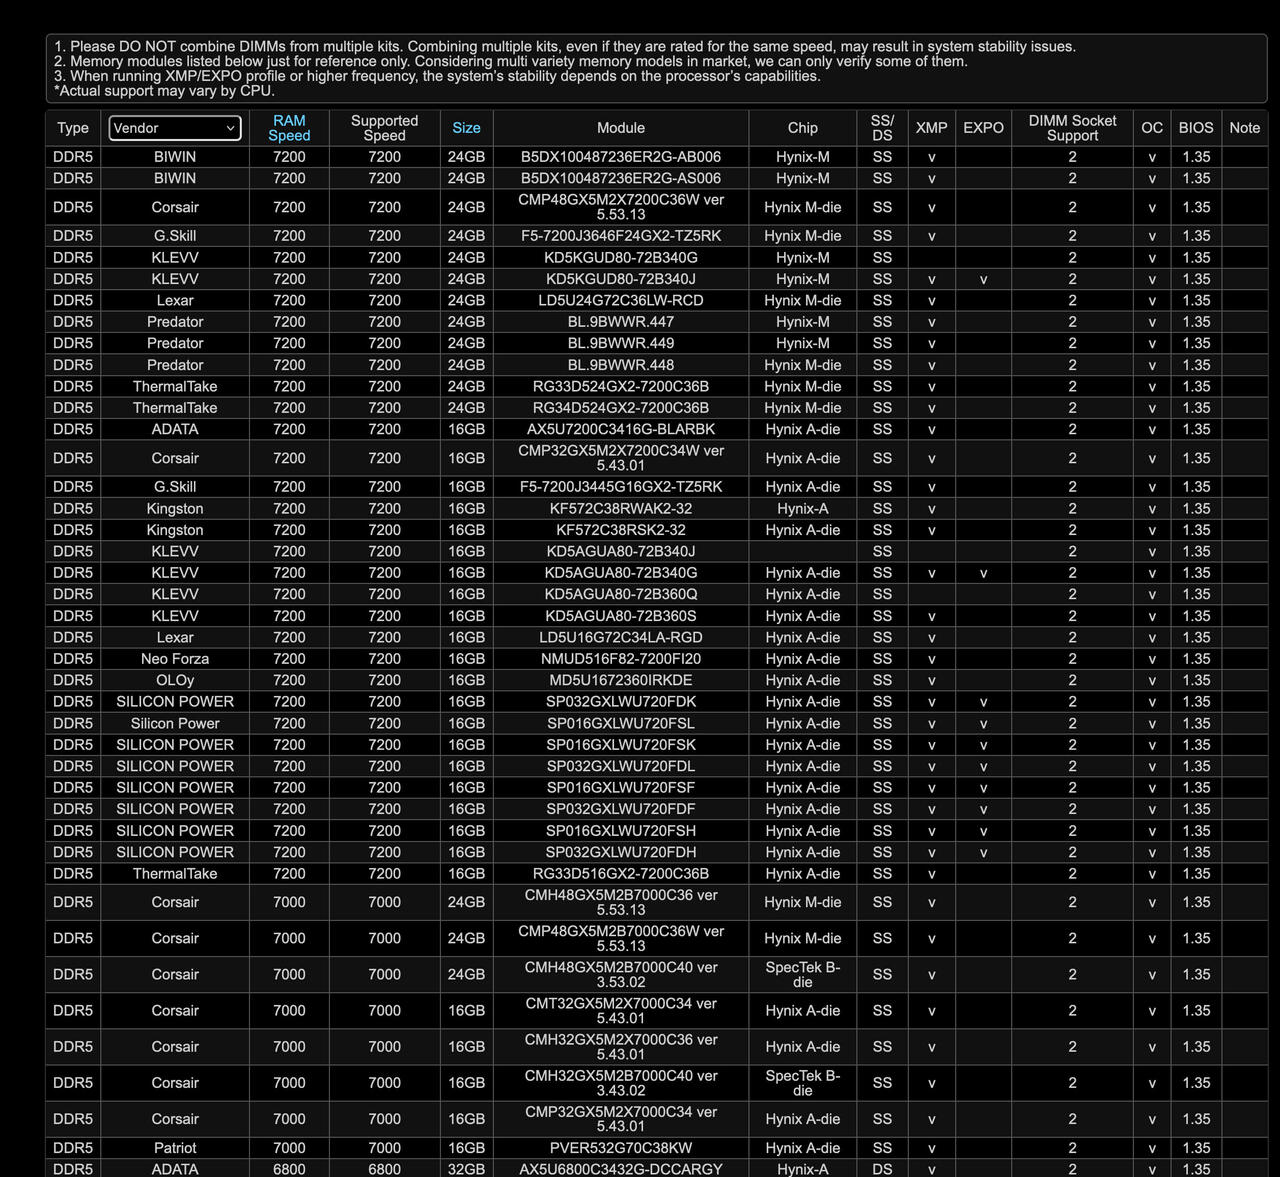The height and width of the screenshot is (1177, 1280).
Task: Click the XMP column header
Action: (x=931, y=128)
